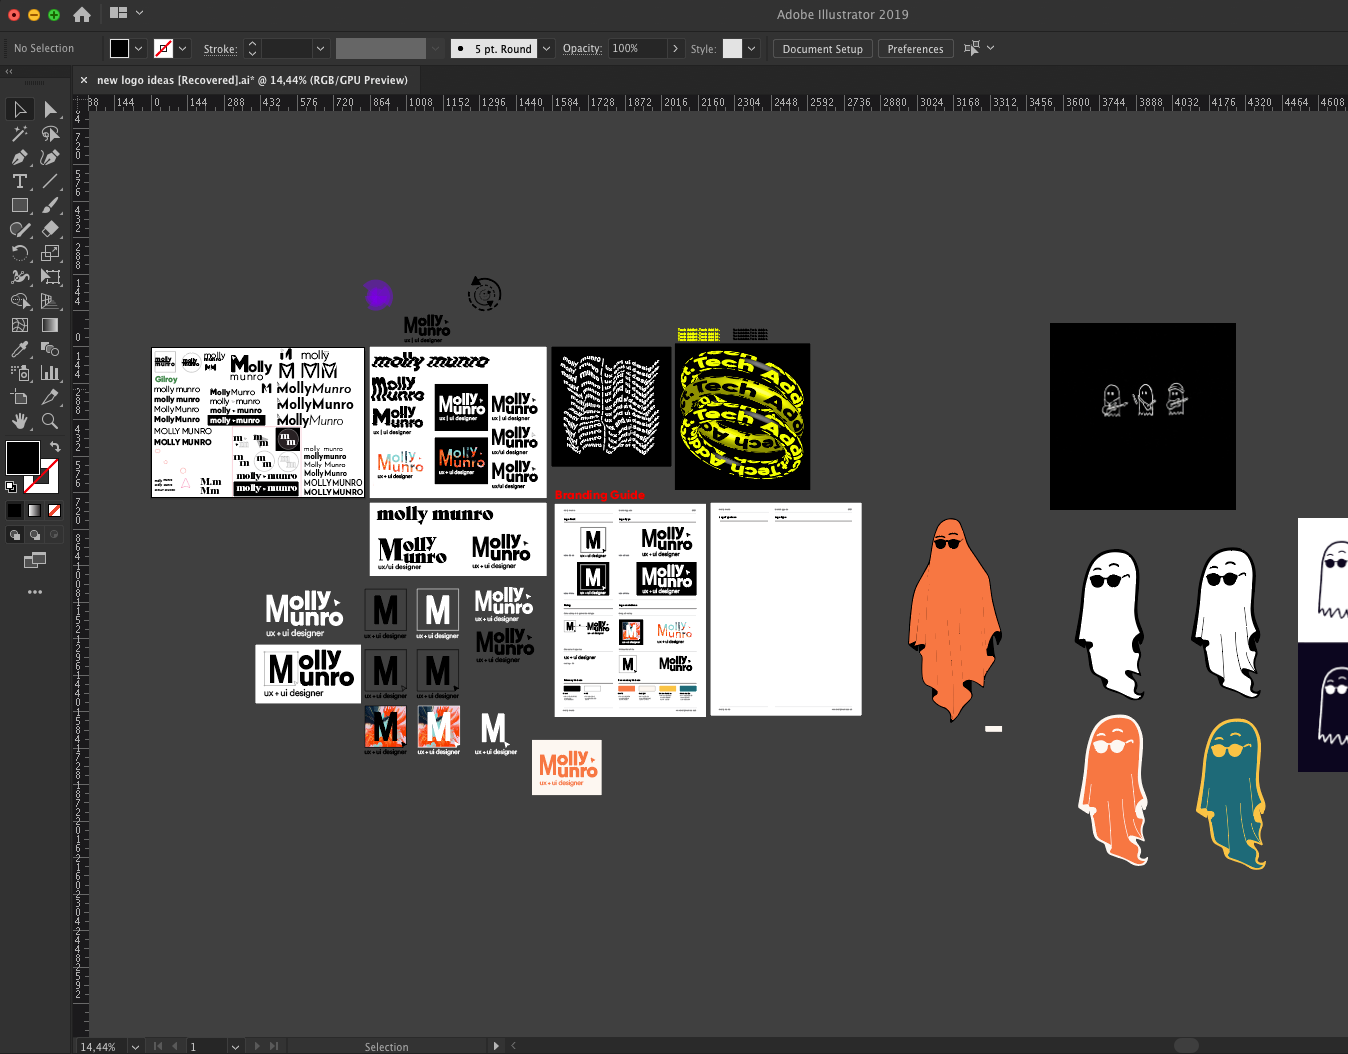Select the Lasso tool
This screenshot has height=1054, width=1348.
coord(50,133)
